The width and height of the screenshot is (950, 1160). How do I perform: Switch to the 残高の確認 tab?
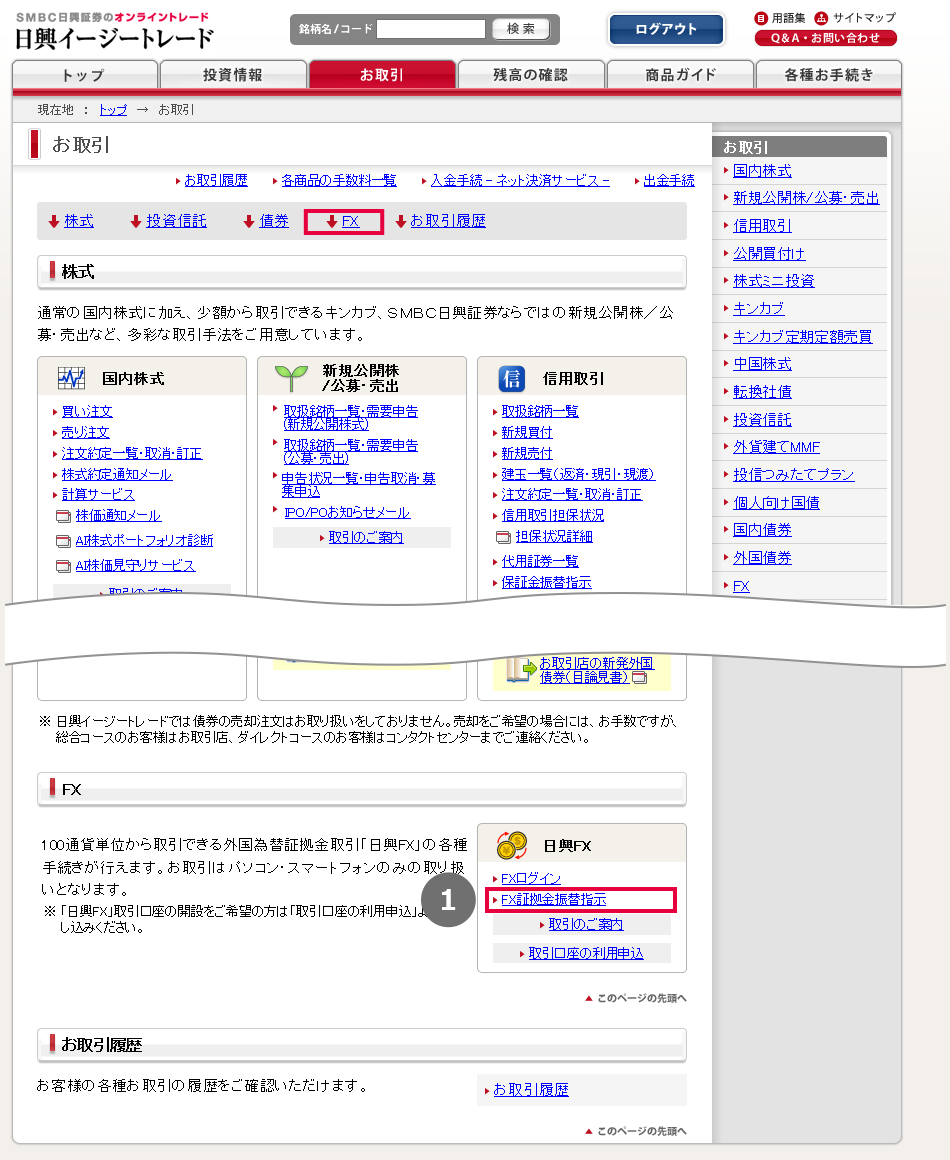click(530, 75)
